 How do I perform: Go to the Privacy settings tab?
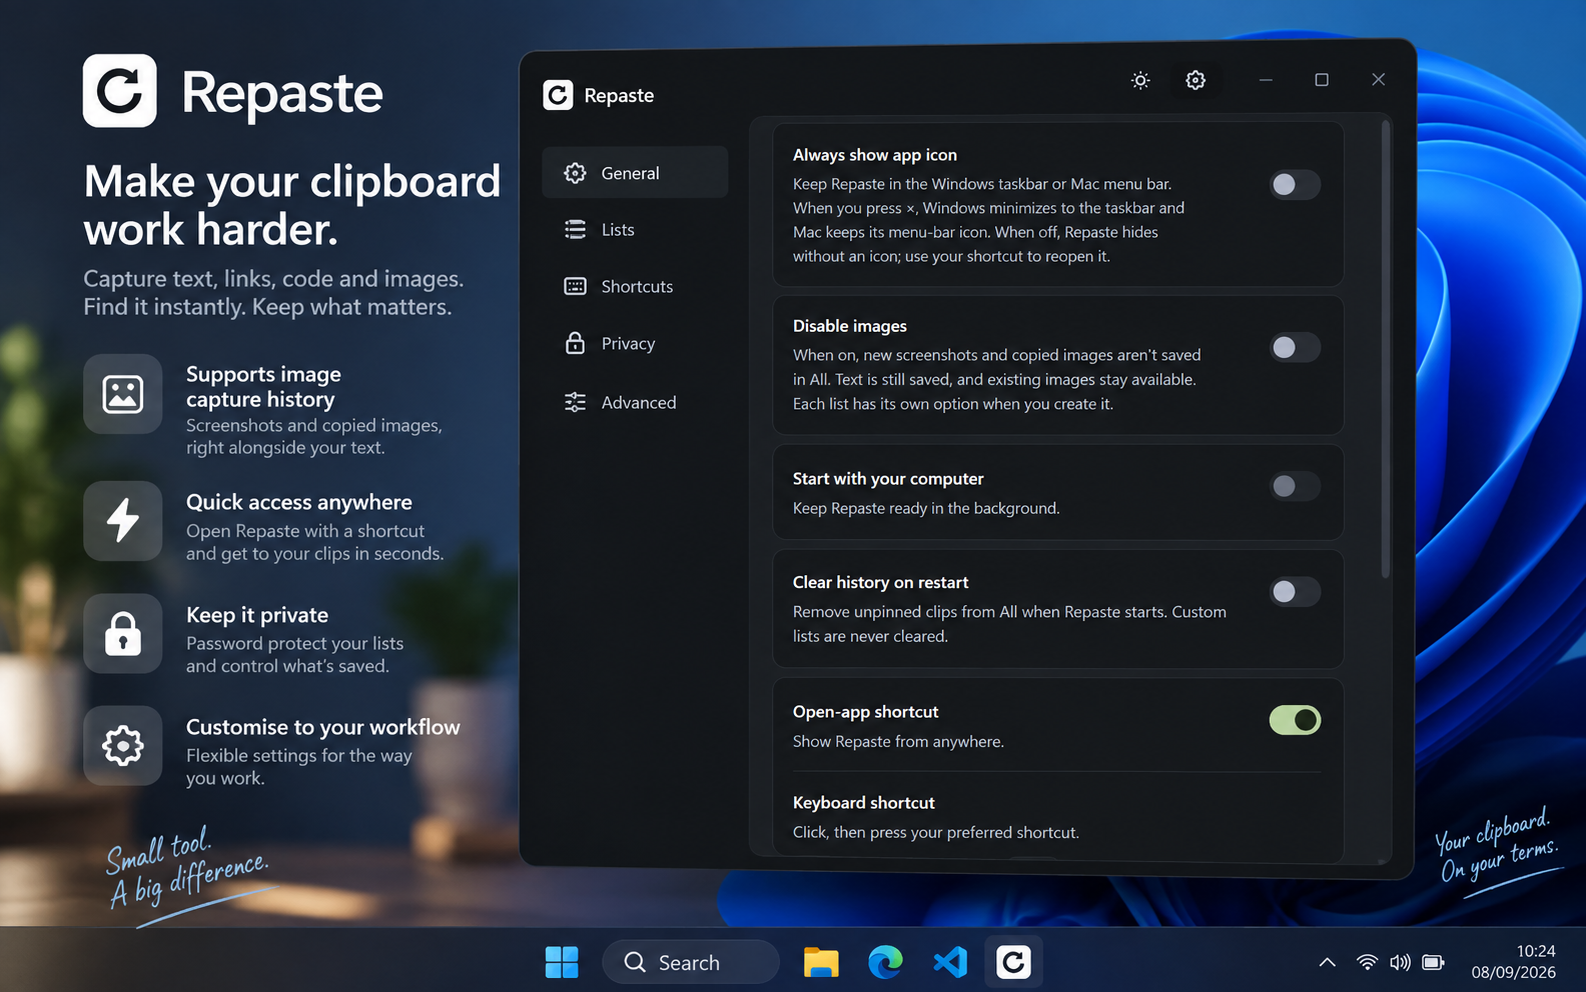click(x=635, y=343)
